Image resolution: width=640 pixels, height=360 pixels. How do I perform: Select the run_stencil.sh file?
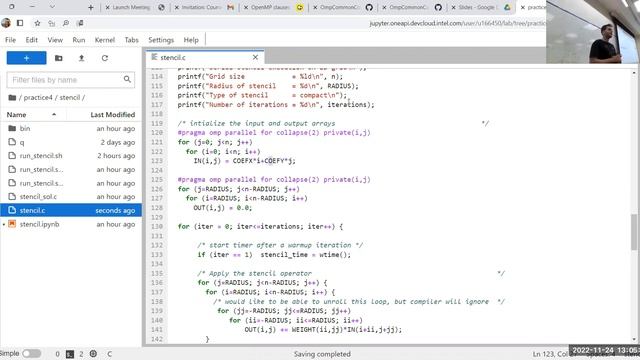pyautogui.click(x=71, y=156)
